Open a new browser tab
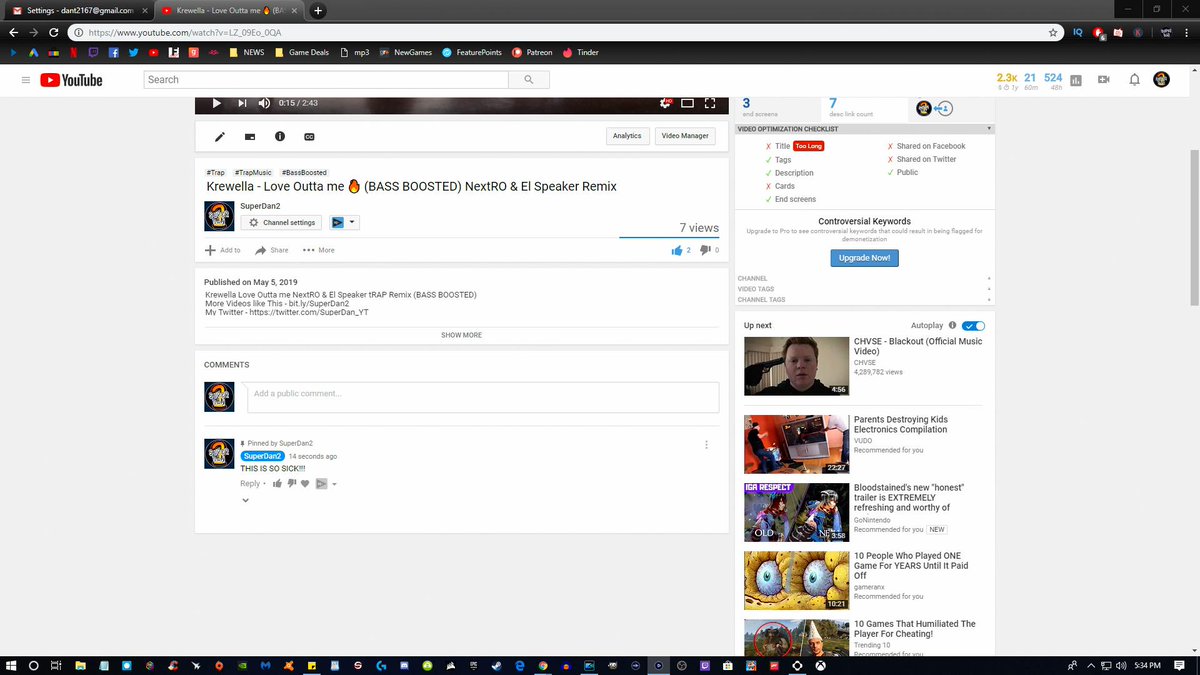 tap(318, 11)
